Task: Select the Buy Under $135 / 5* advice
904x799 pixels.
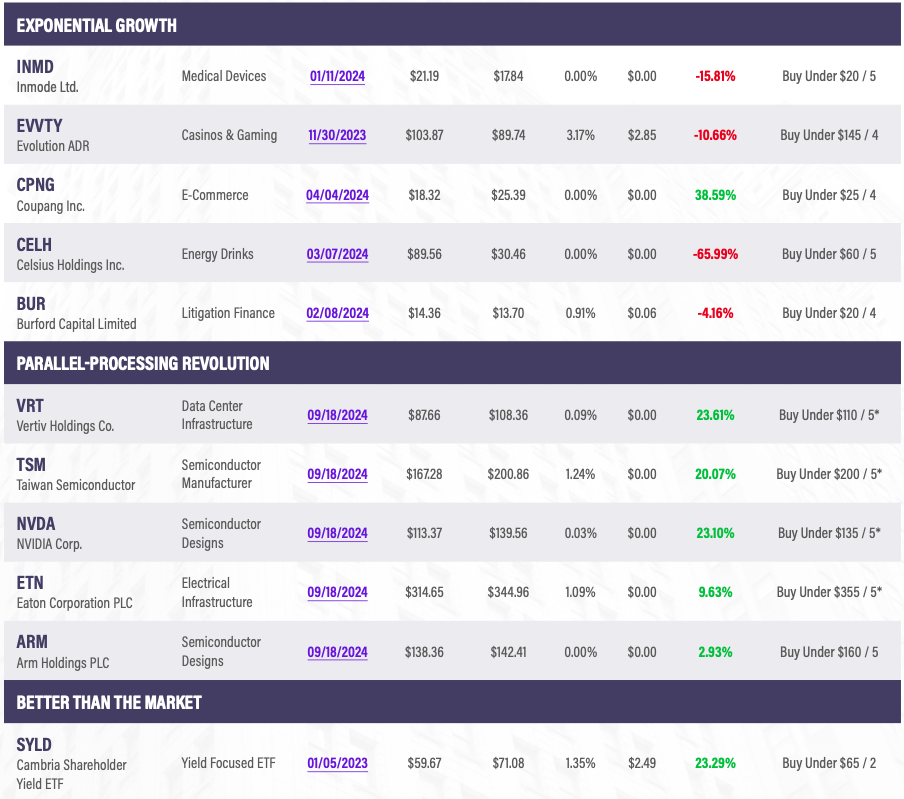Action: [829, 533]
